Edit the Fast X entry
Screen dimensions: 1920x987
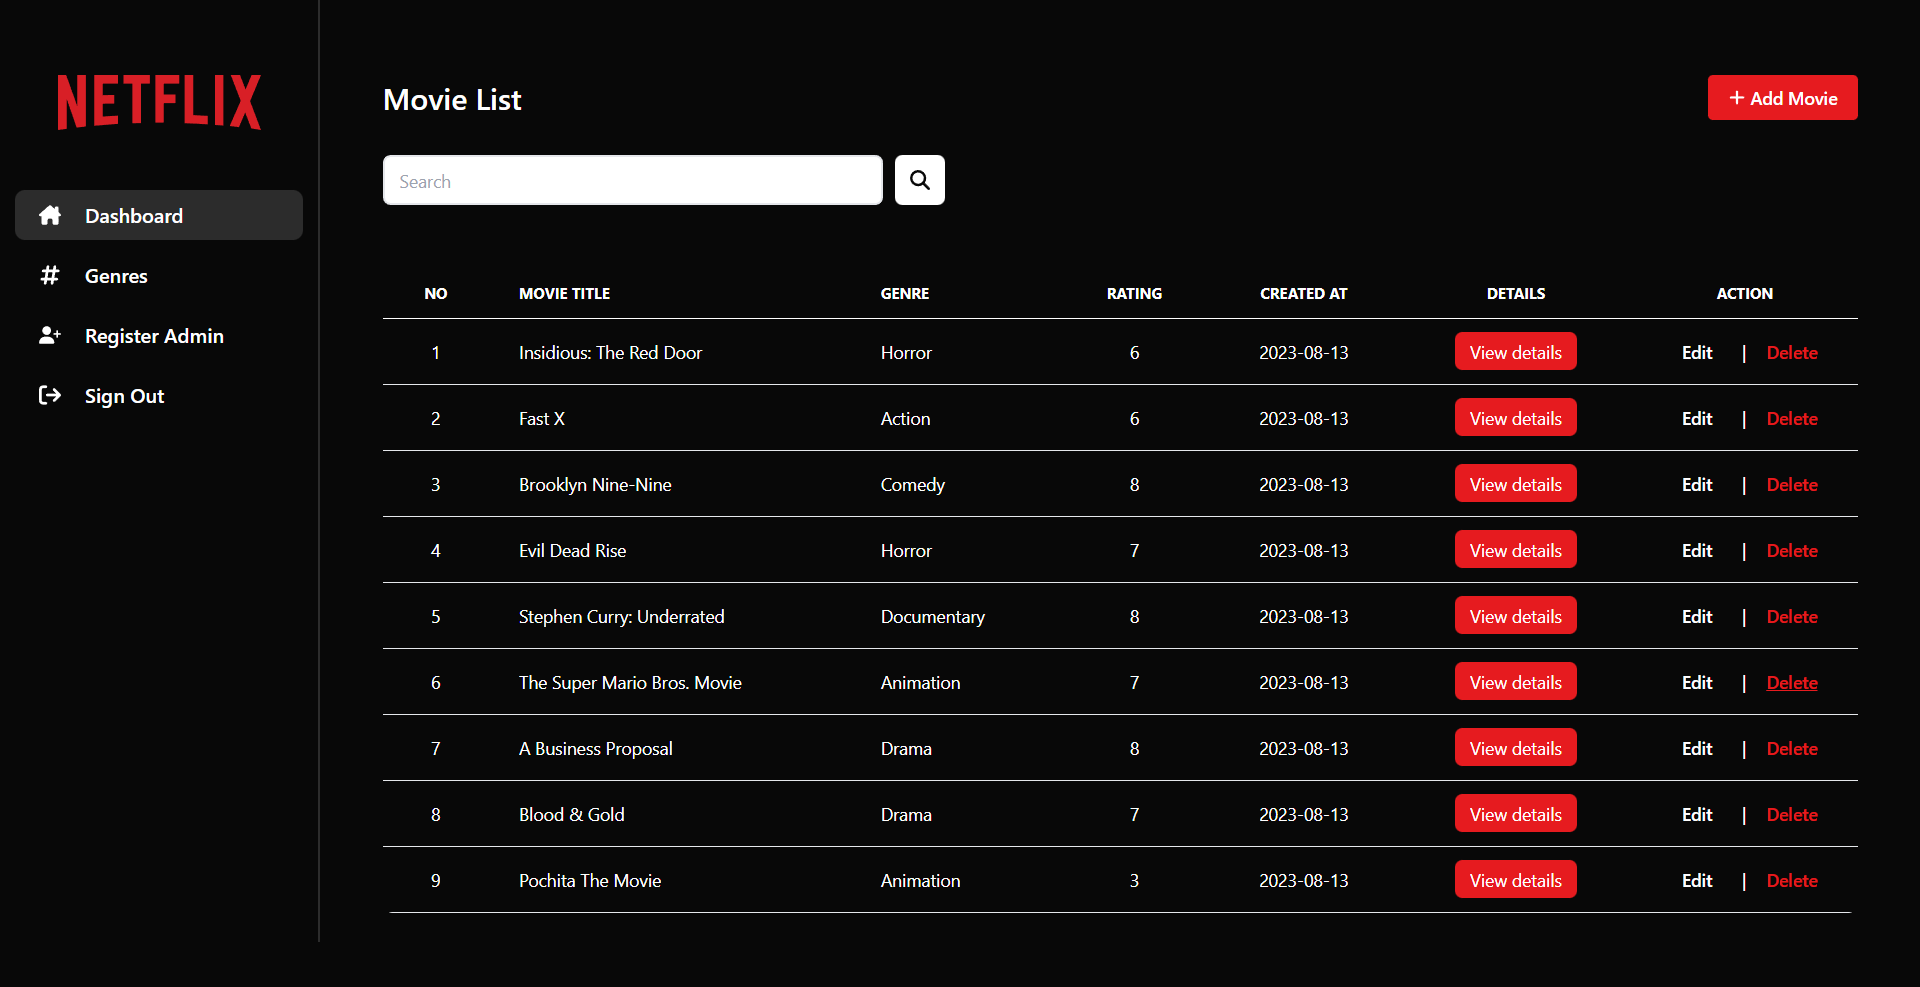(x=1697, y=418)
